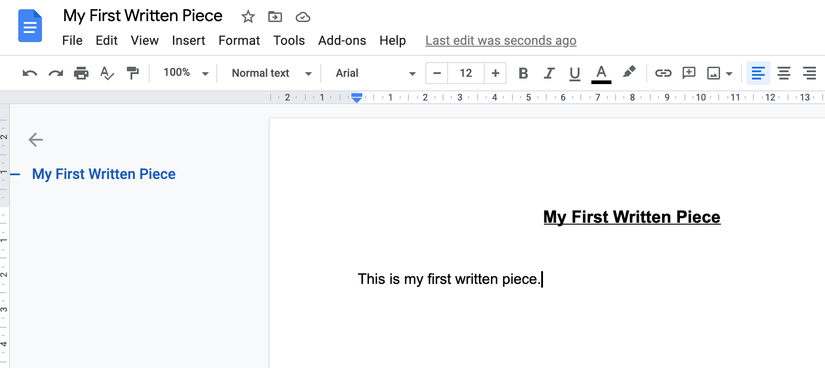Increase font size with plus button
Image resolution: width=825 pixels, height=368 pixels.
(x=495, y=73)
